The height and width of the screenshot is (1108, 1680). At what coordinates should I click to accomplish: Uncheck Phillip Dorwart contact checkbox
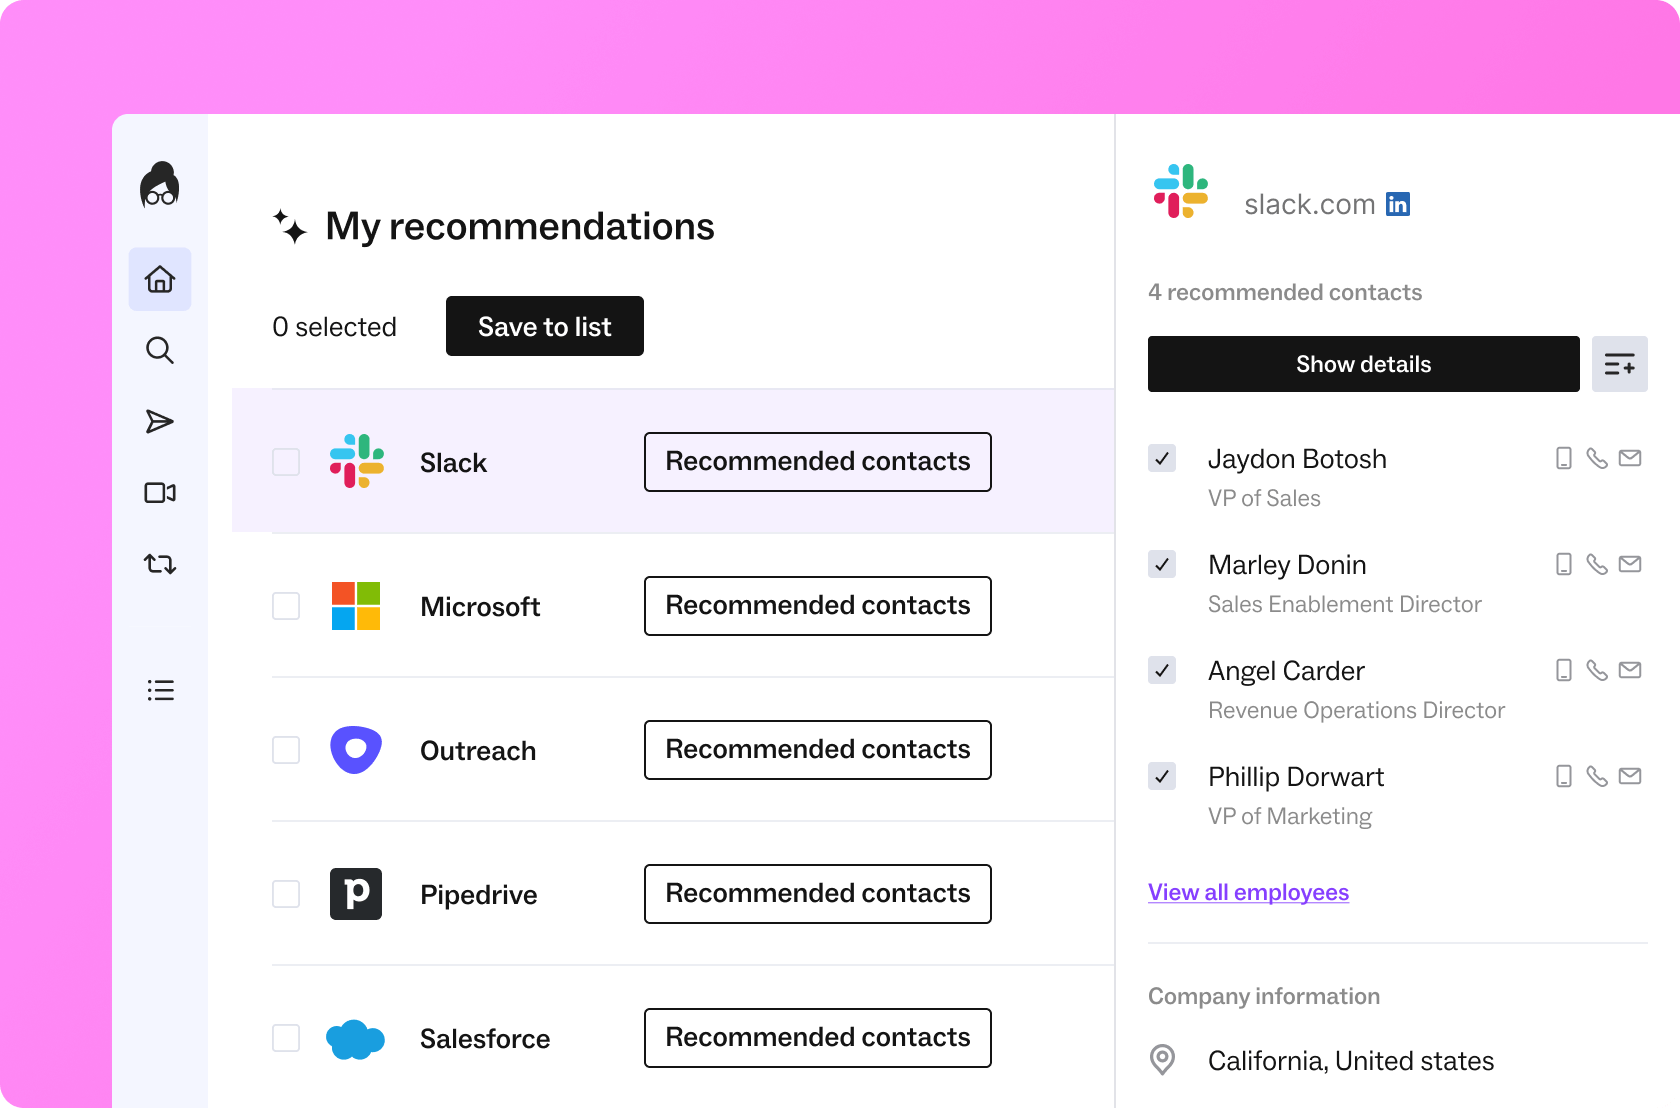pyautogui.click(x=1162, y=776)
